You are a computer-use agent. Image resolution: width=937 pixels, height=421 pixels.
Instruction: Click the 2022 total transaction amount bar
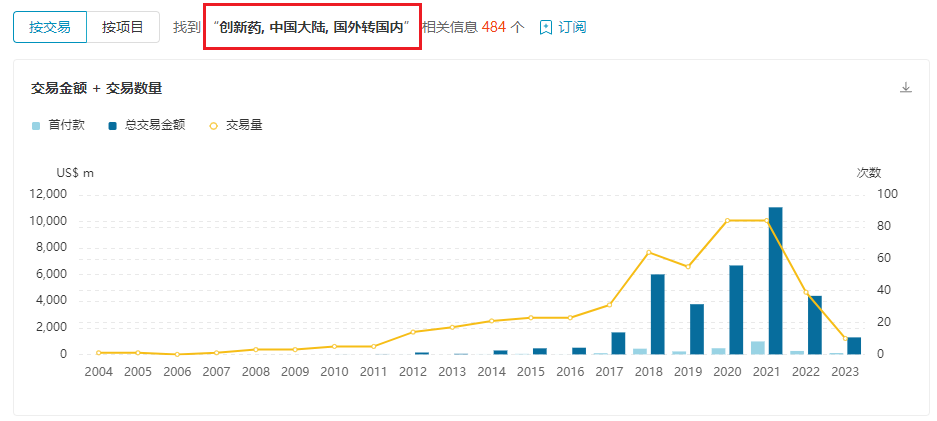(x=815, y=325)
